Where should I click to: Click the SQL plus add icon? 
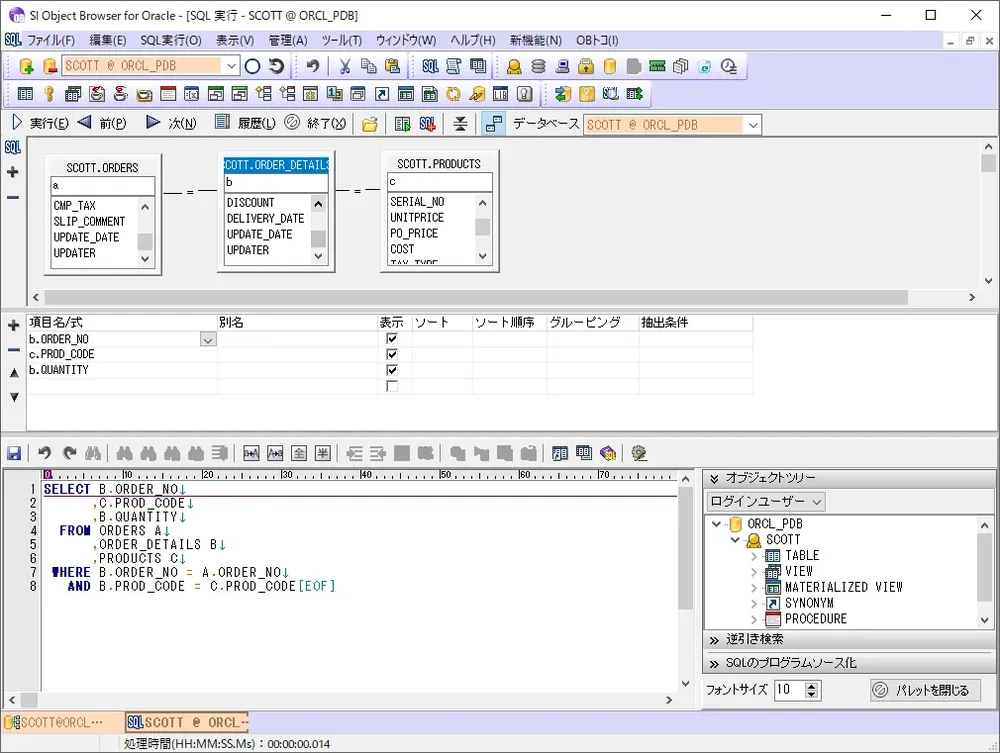(428, 124)
